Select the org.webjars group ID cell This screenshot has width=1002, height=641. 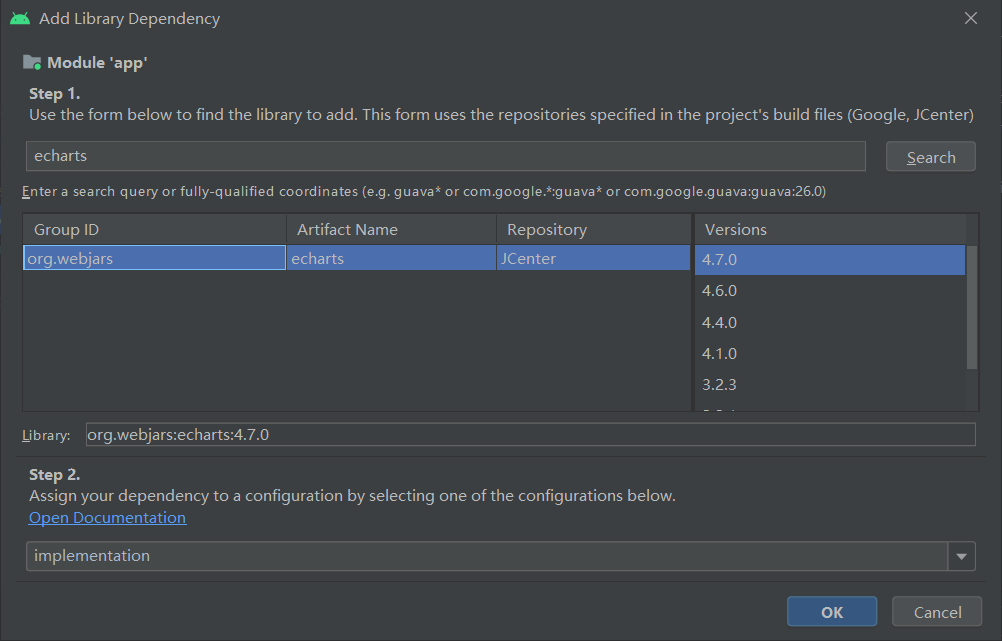coord(154,258)
